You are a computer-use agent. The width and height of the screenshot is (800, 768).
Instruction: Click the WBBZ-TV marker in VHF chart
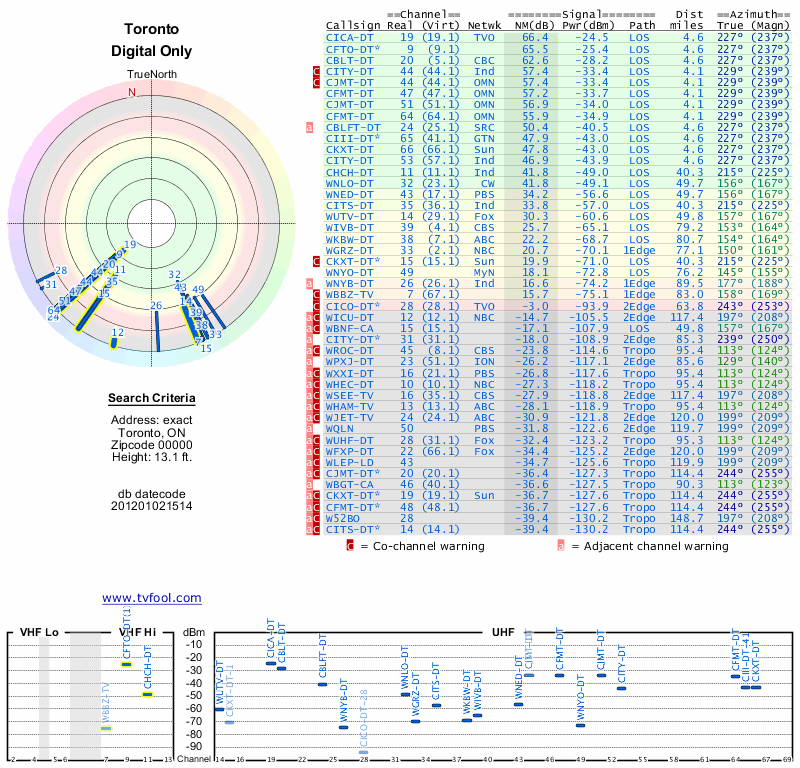106,728
